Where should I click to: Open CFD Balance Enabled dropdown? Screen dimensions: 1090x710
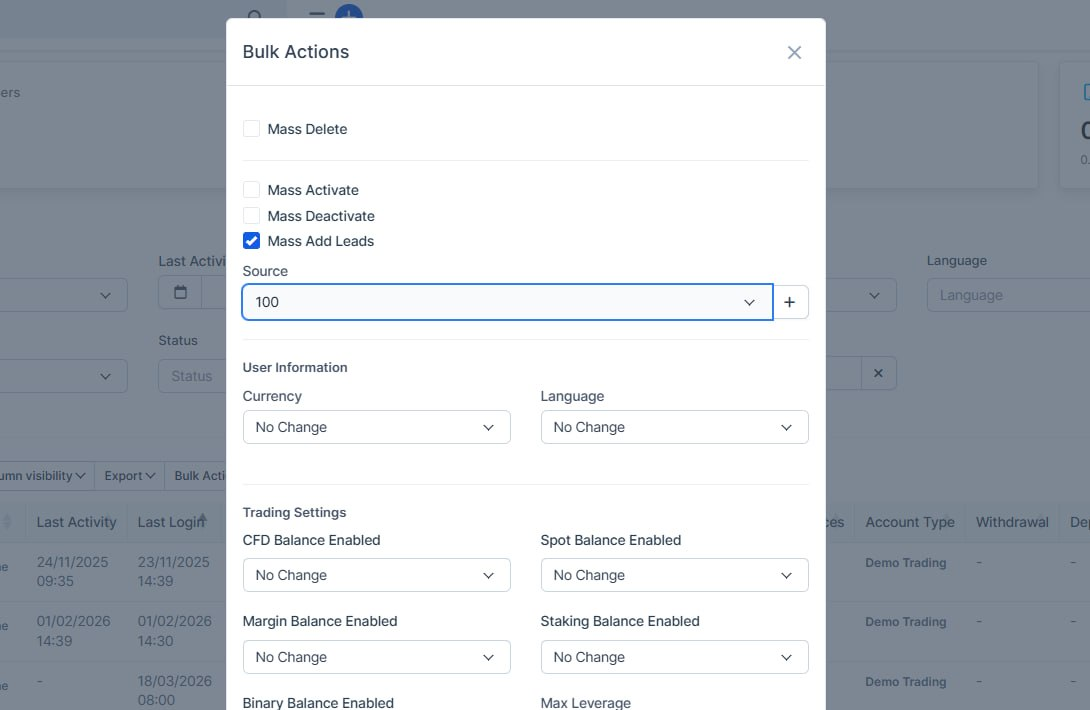376,575
